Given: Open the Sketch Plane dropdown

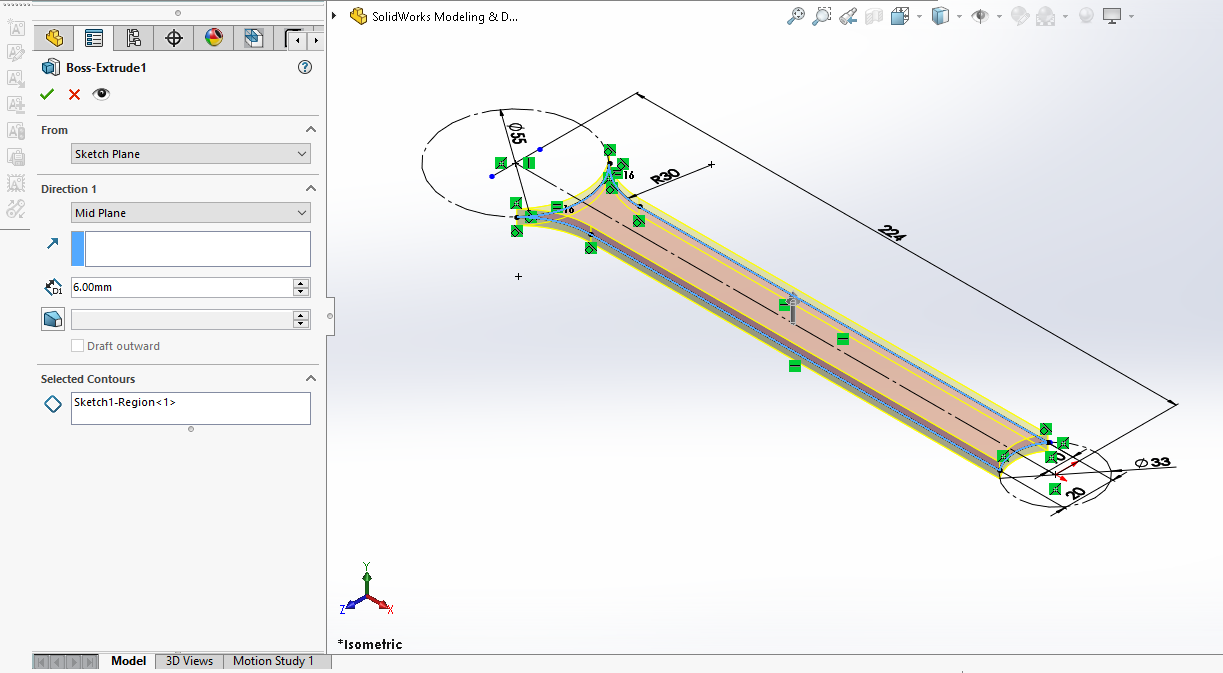Looking at the screenshot, I should pos(191,154).
